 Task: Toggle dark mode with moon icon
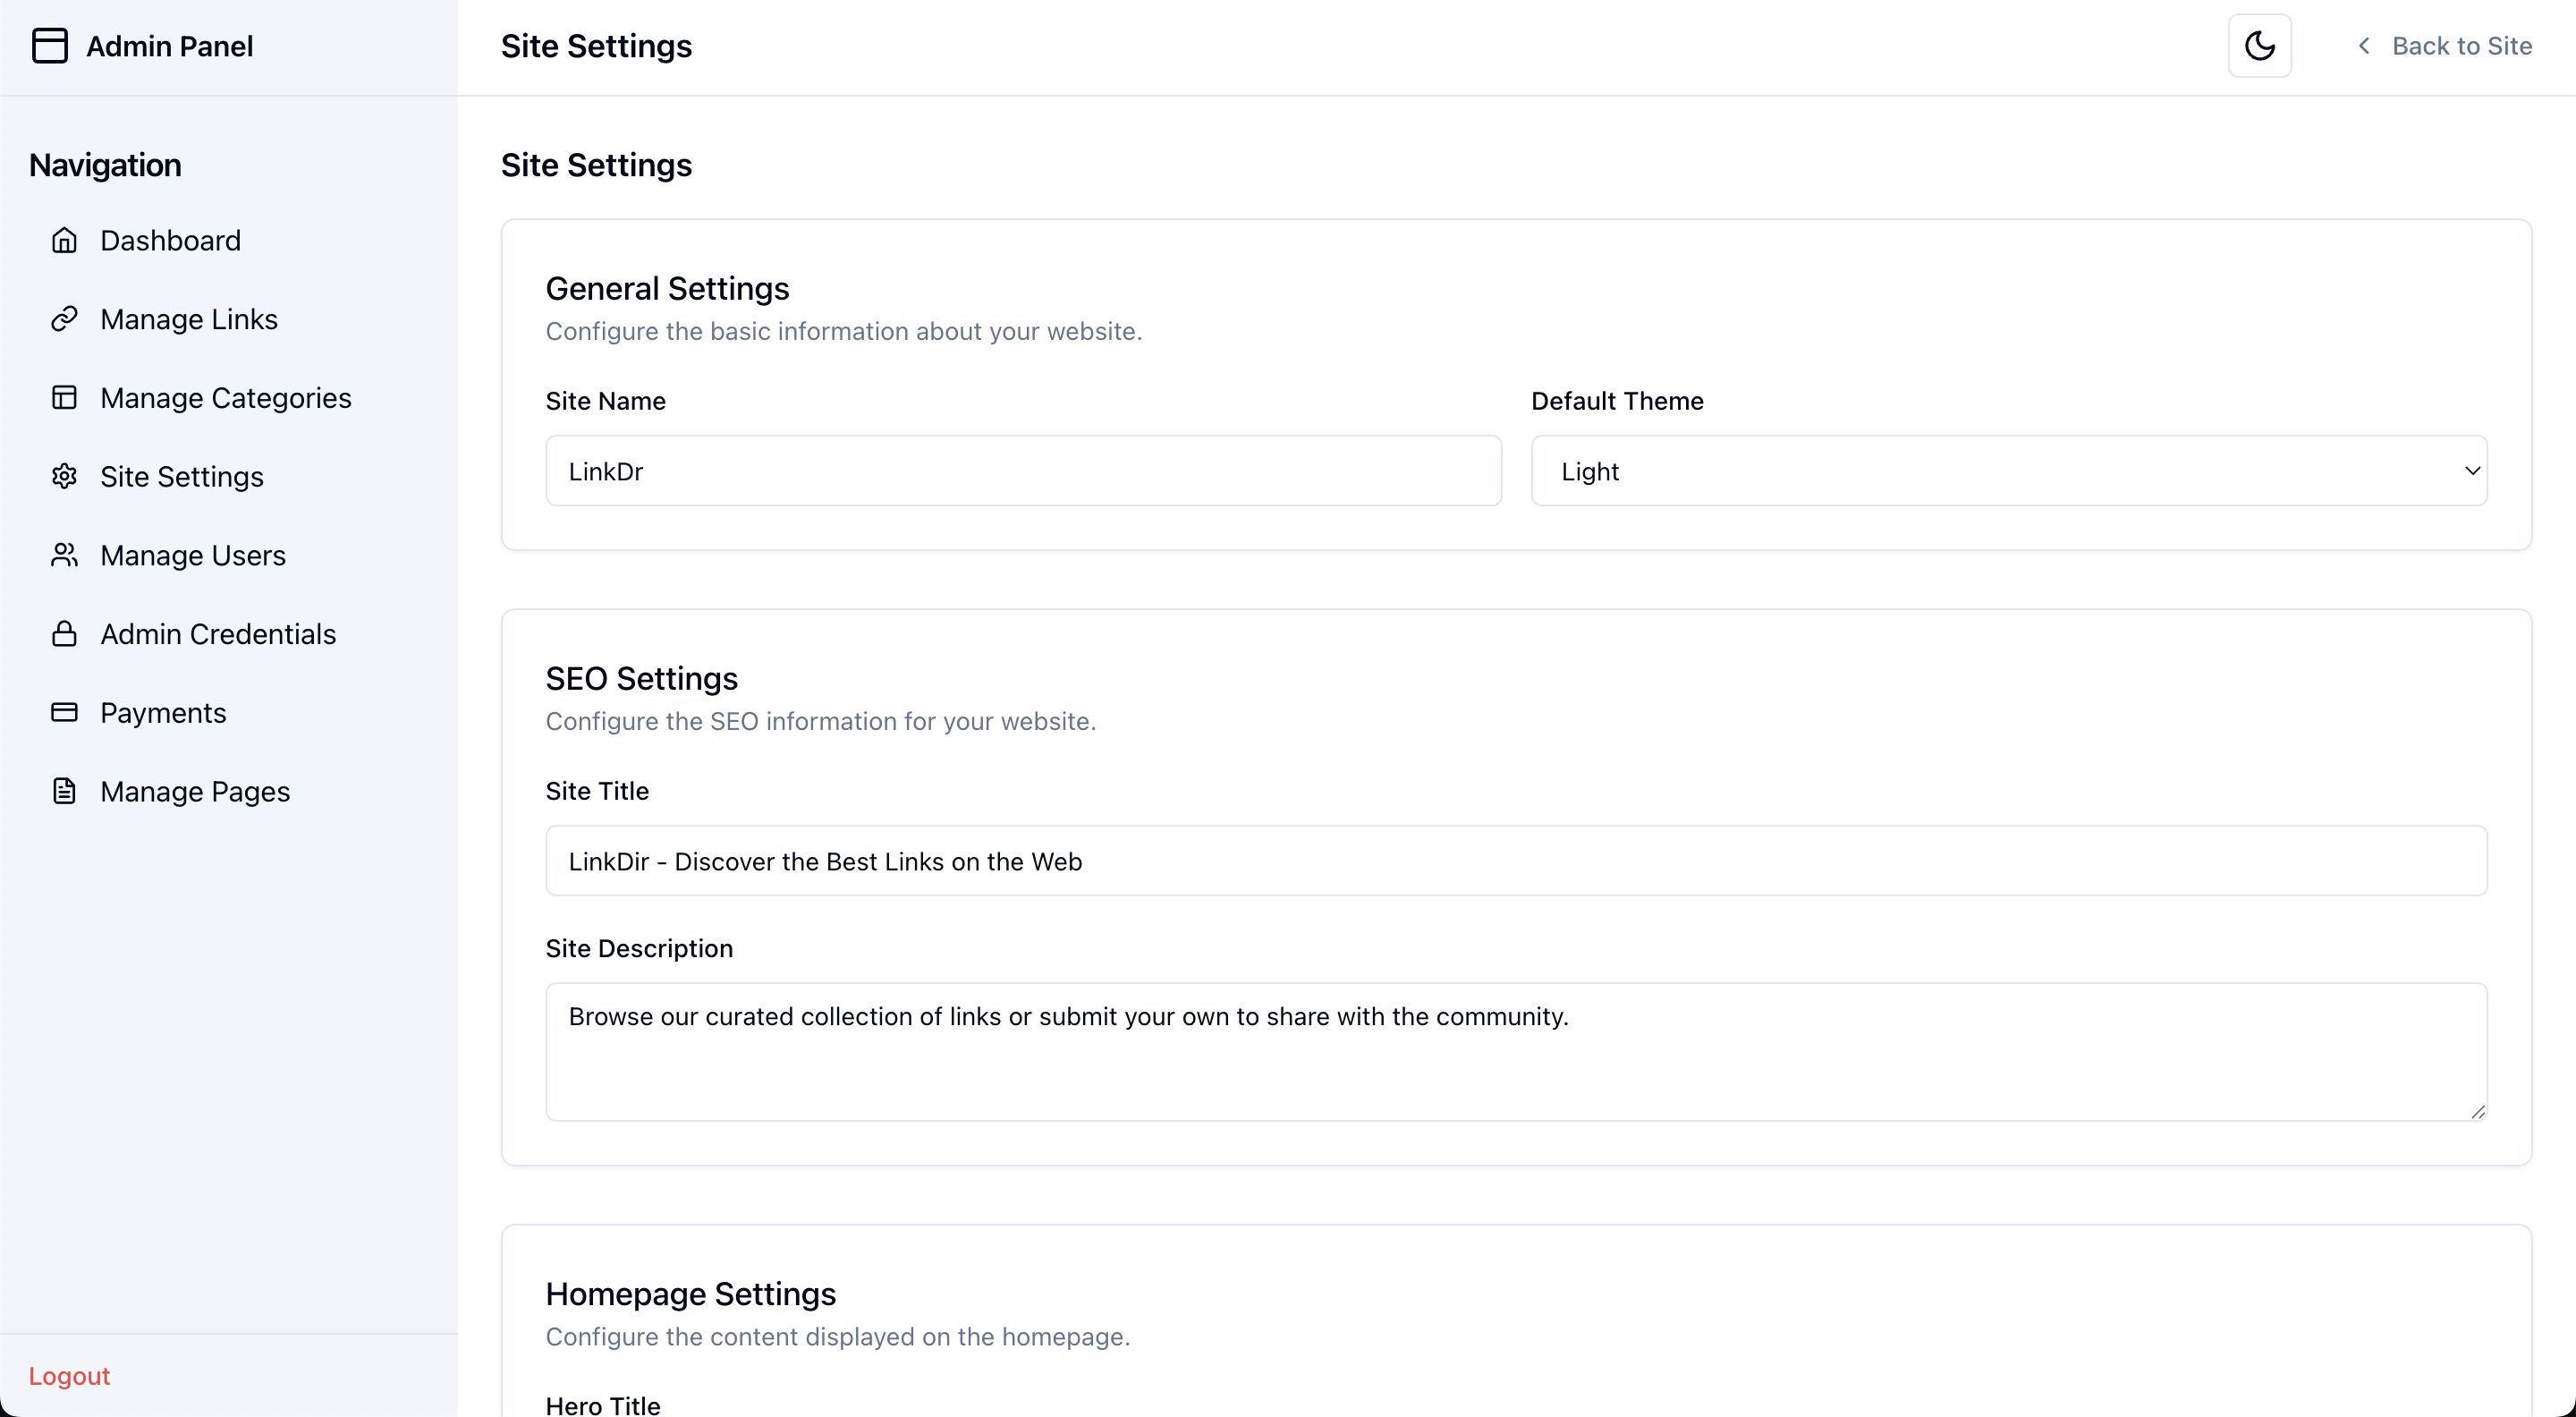coord(2260,46)
